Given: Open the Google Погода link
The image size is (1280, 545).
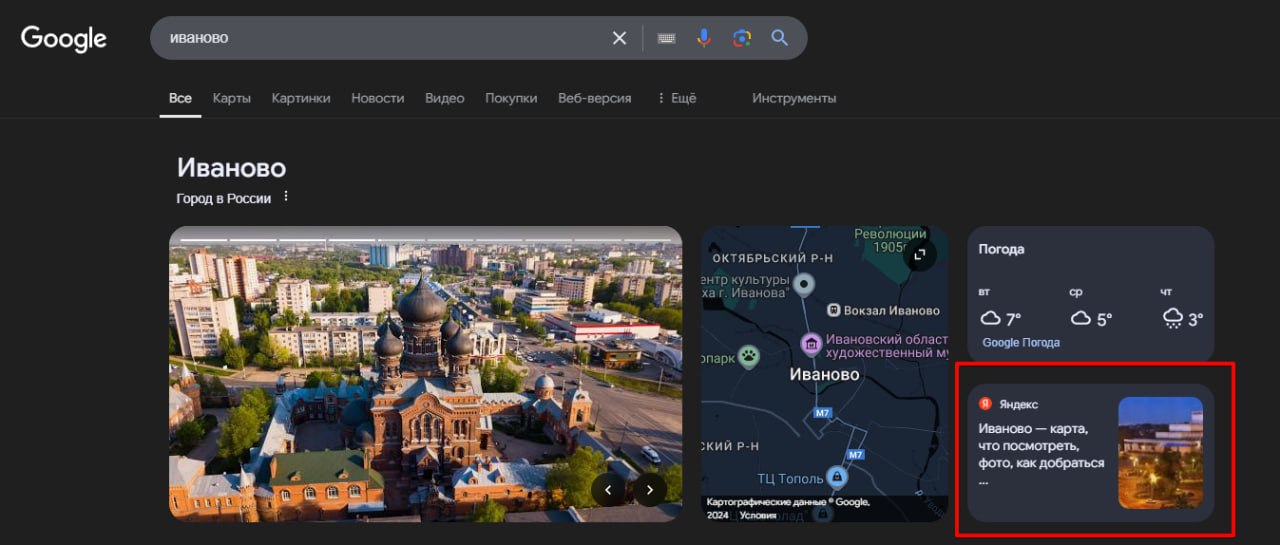Looking at the screenshot, I should pyautogui.click(x=1021, y=343).
